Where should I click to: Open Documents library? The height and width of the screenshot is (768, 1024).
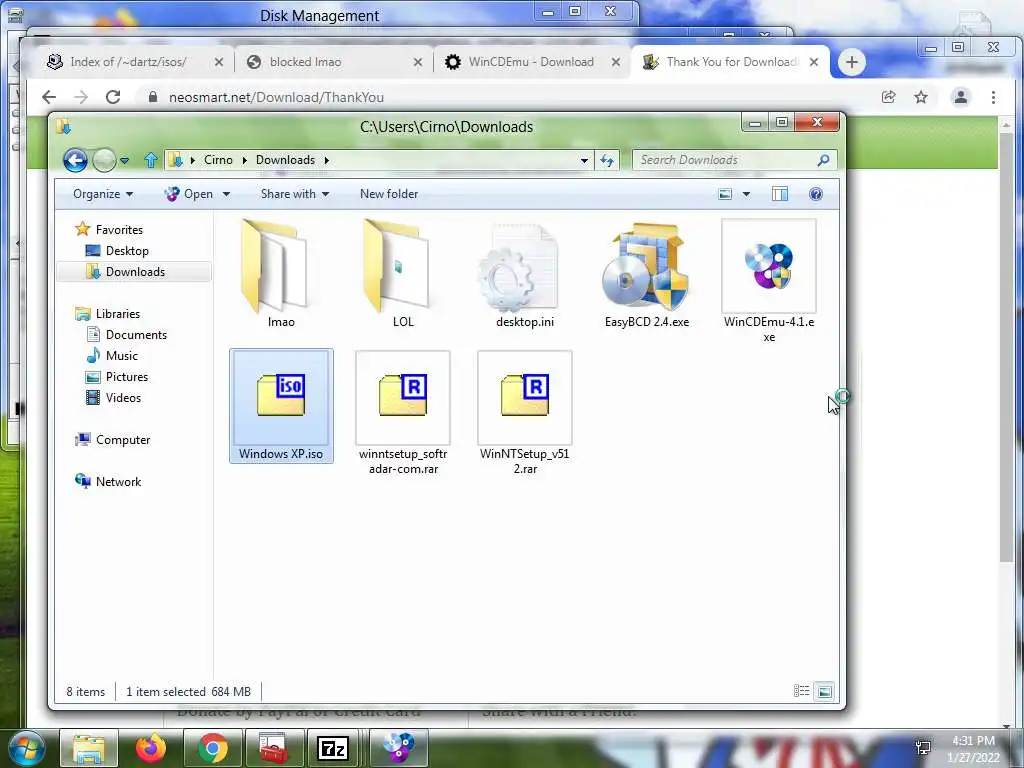coord(136,334)
